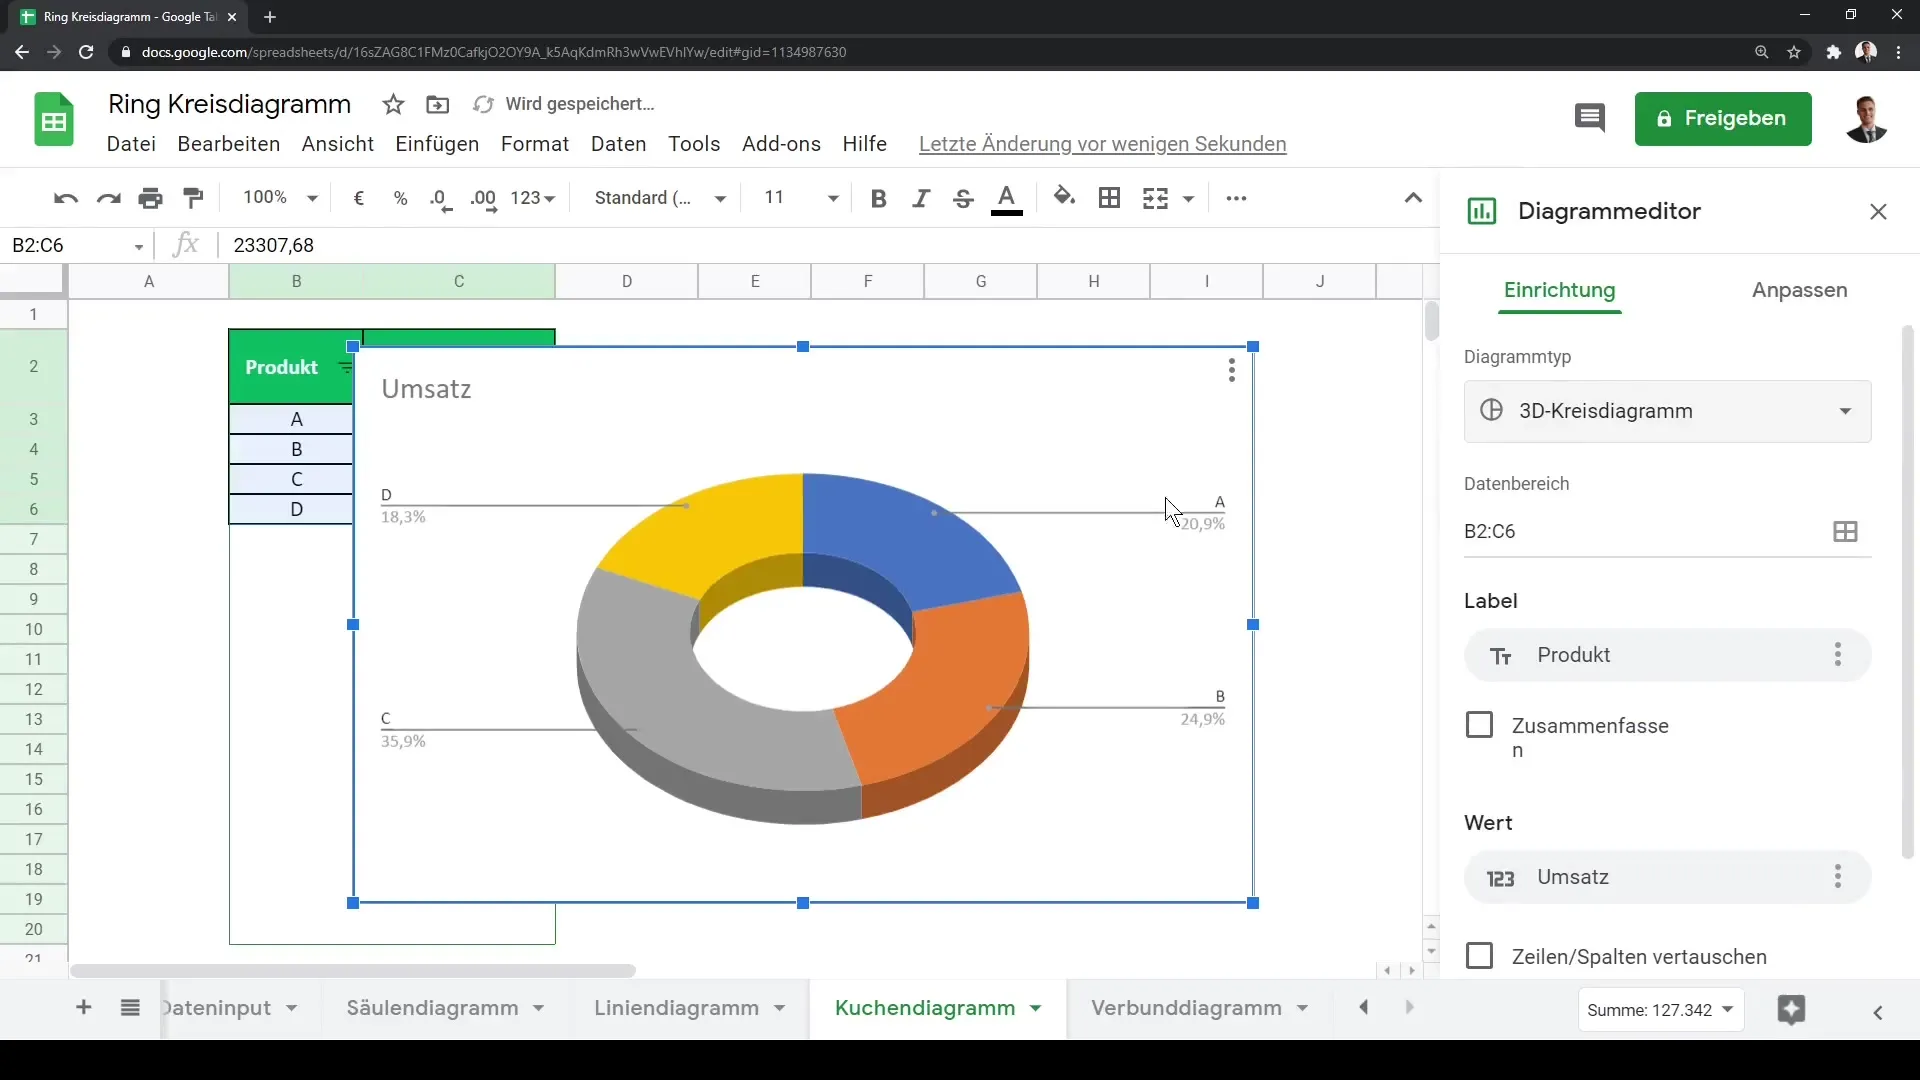The height and width of the screenshot is (1080, 1920).
Task: Toggle bold formatting
Action: (x=878, y=198)
